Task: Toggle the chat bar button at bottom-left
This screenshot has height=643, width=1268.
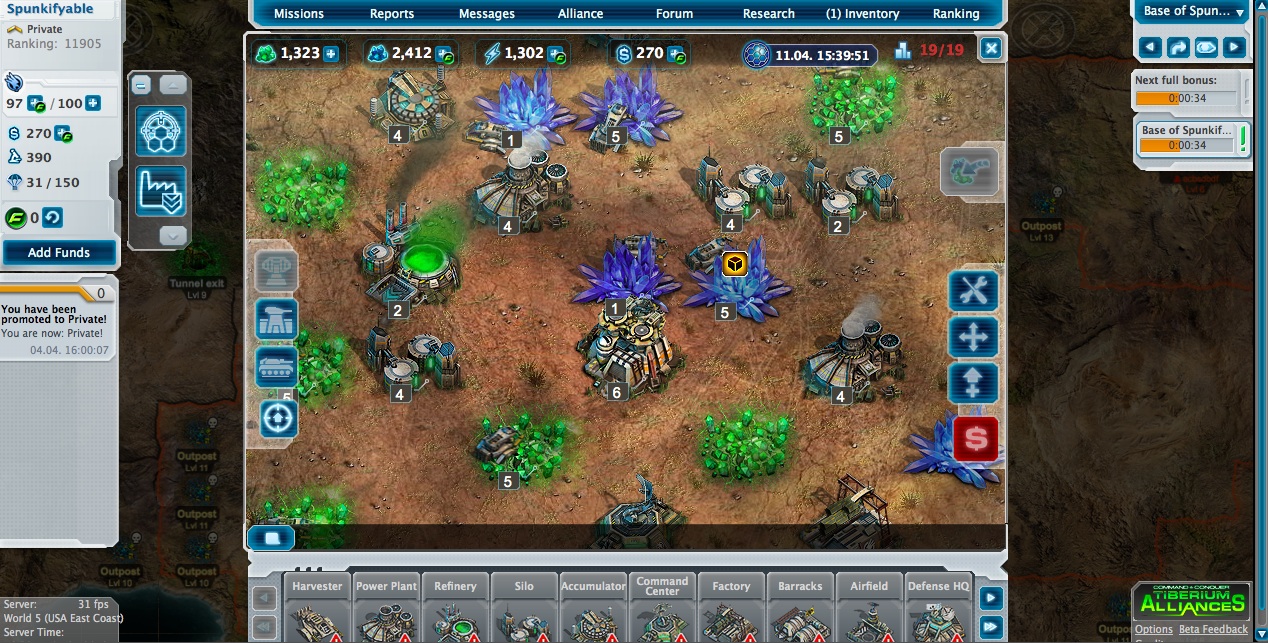Action: point(271,538)
